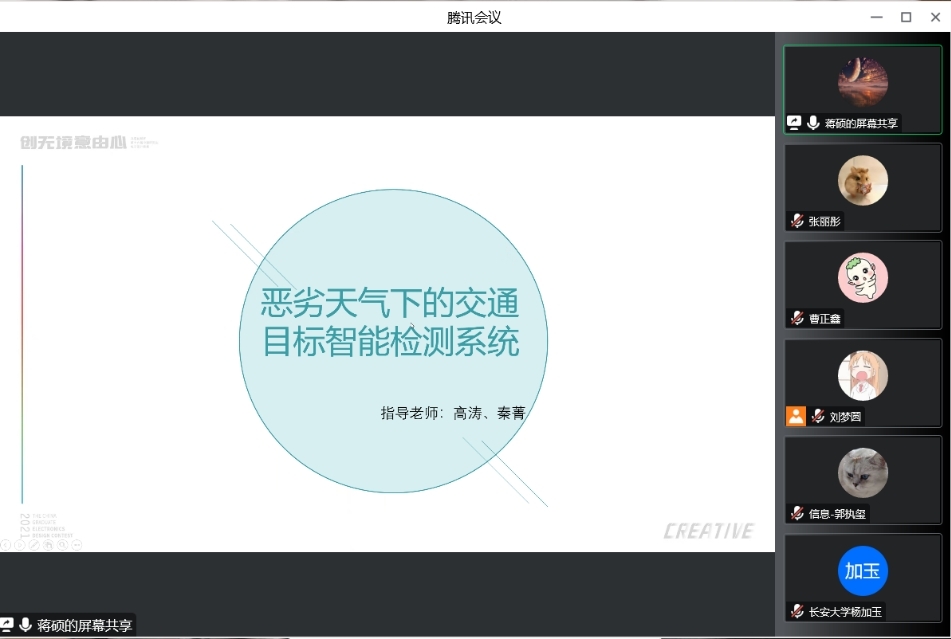Viewport: 951px width, 639px height.
Task: Click the 曹正鑫 name label
Action: pyautogui.click(x=825, y=318)
